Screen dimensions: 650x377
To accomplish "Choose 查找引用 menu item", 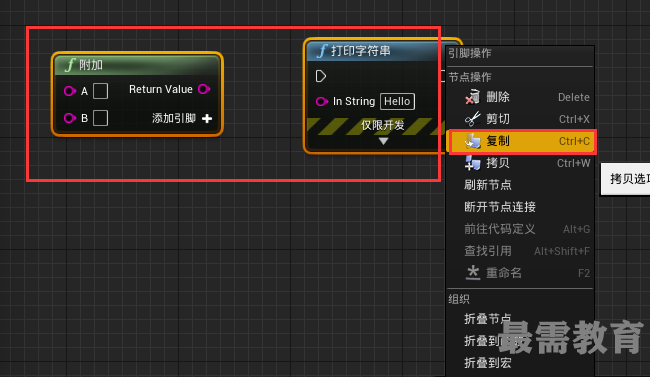I will [x=520, y=251].
